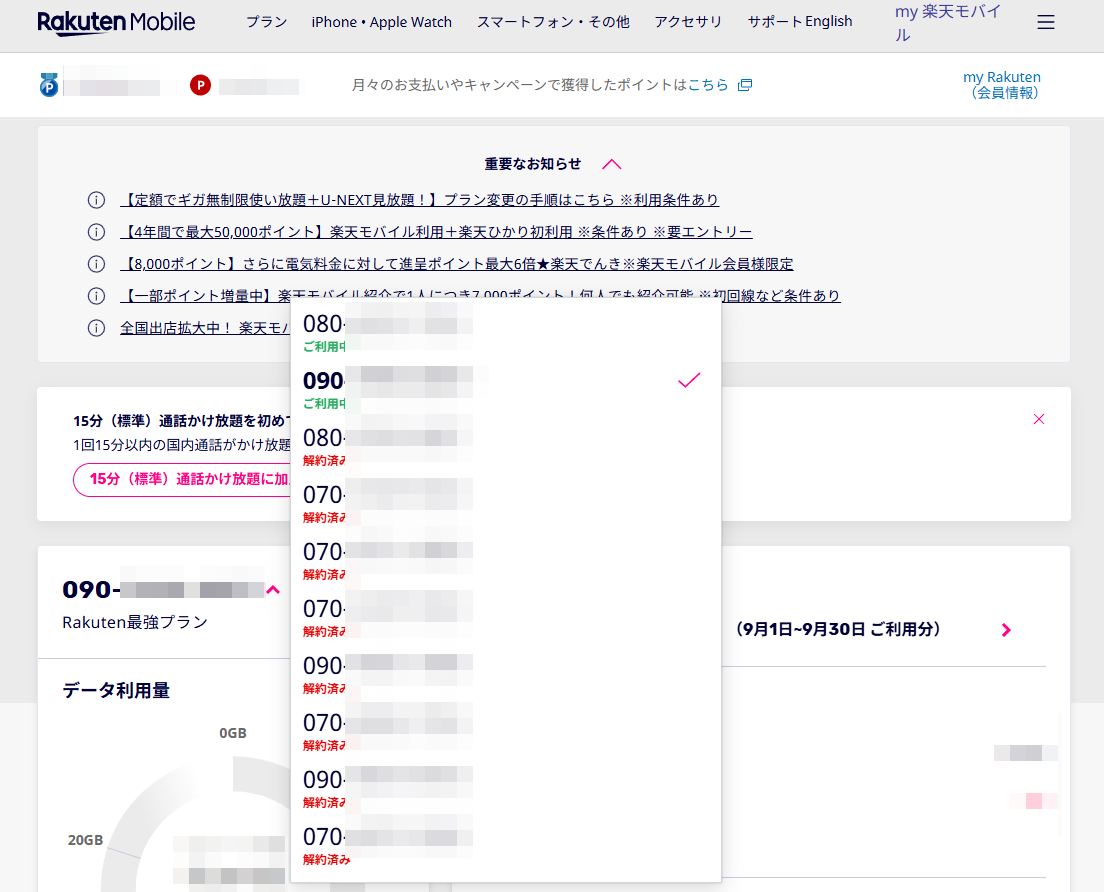Close the 15分通話かけ放題 banner
Screen dimensions: 1104x892
[1039, 419]
